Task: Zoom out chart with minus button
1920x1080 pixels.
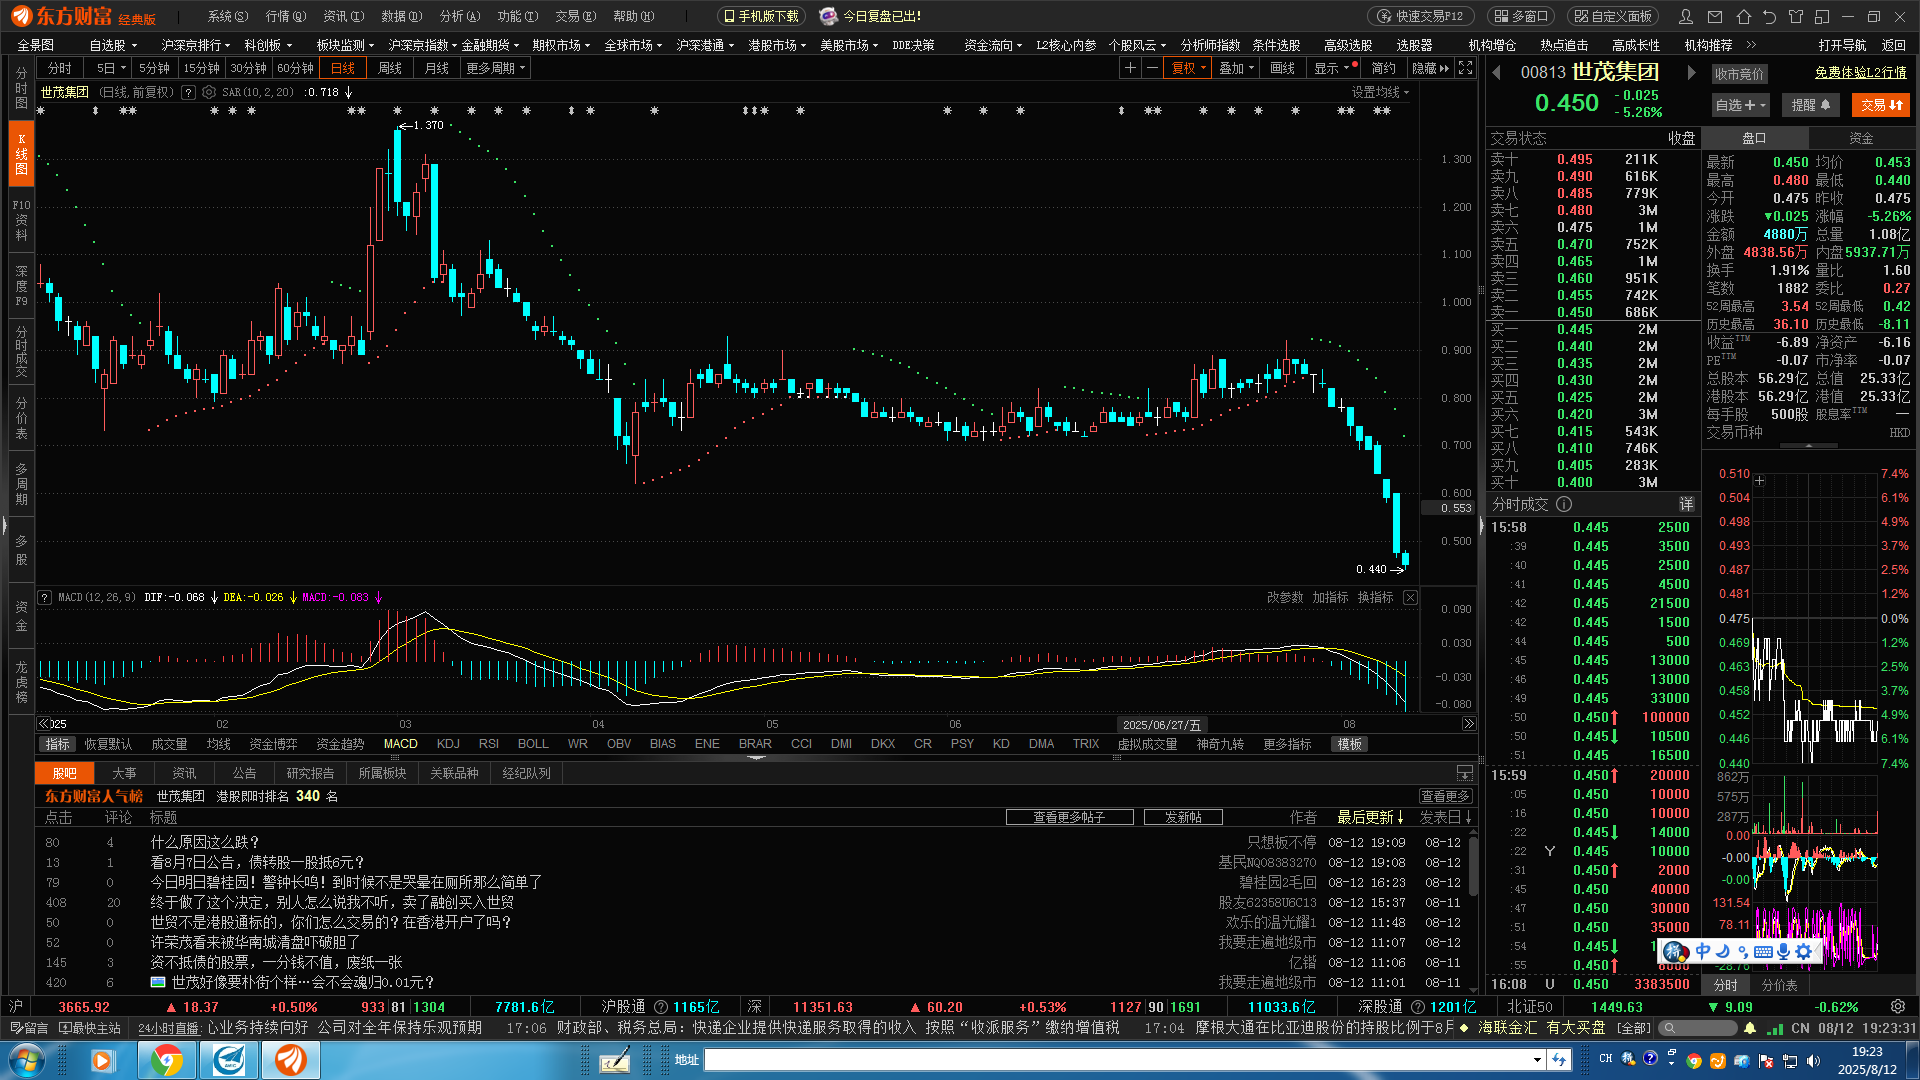Action: 1153,68
